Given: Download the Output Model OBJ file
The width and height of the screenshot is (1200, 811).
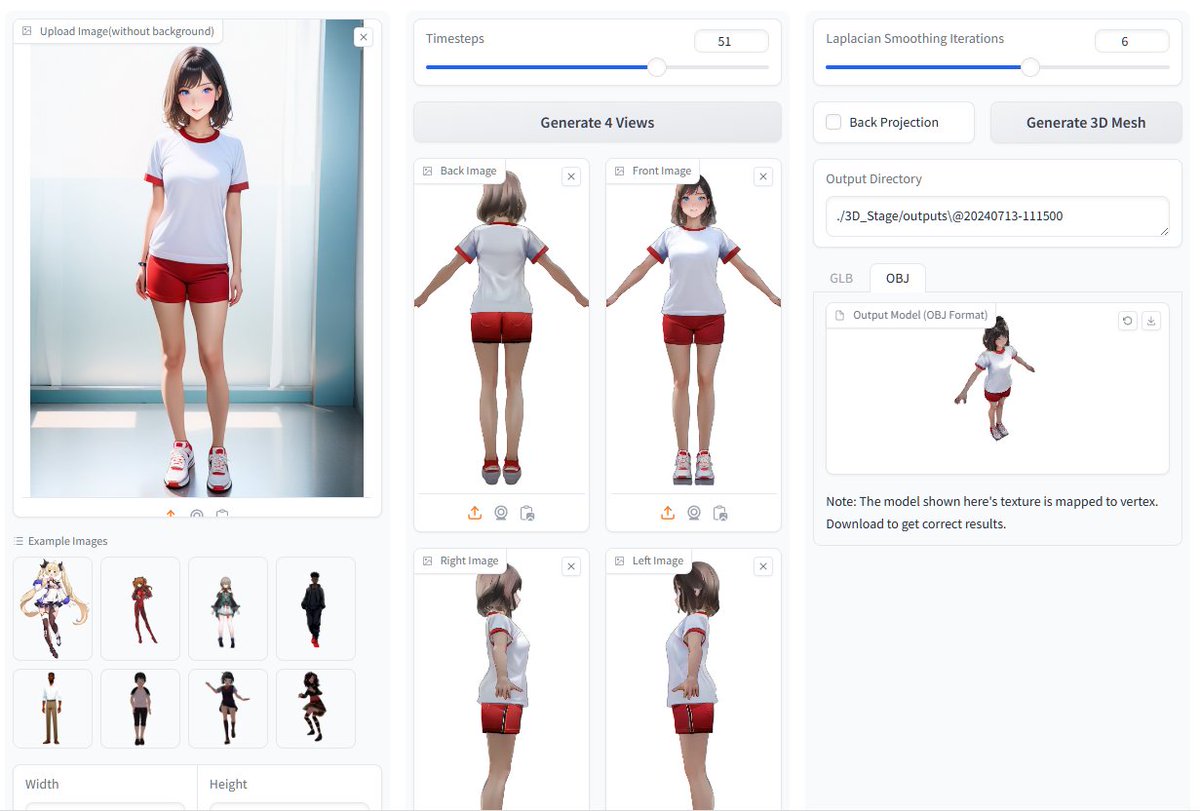Looking at the screenshot, I should point(1151,321).
